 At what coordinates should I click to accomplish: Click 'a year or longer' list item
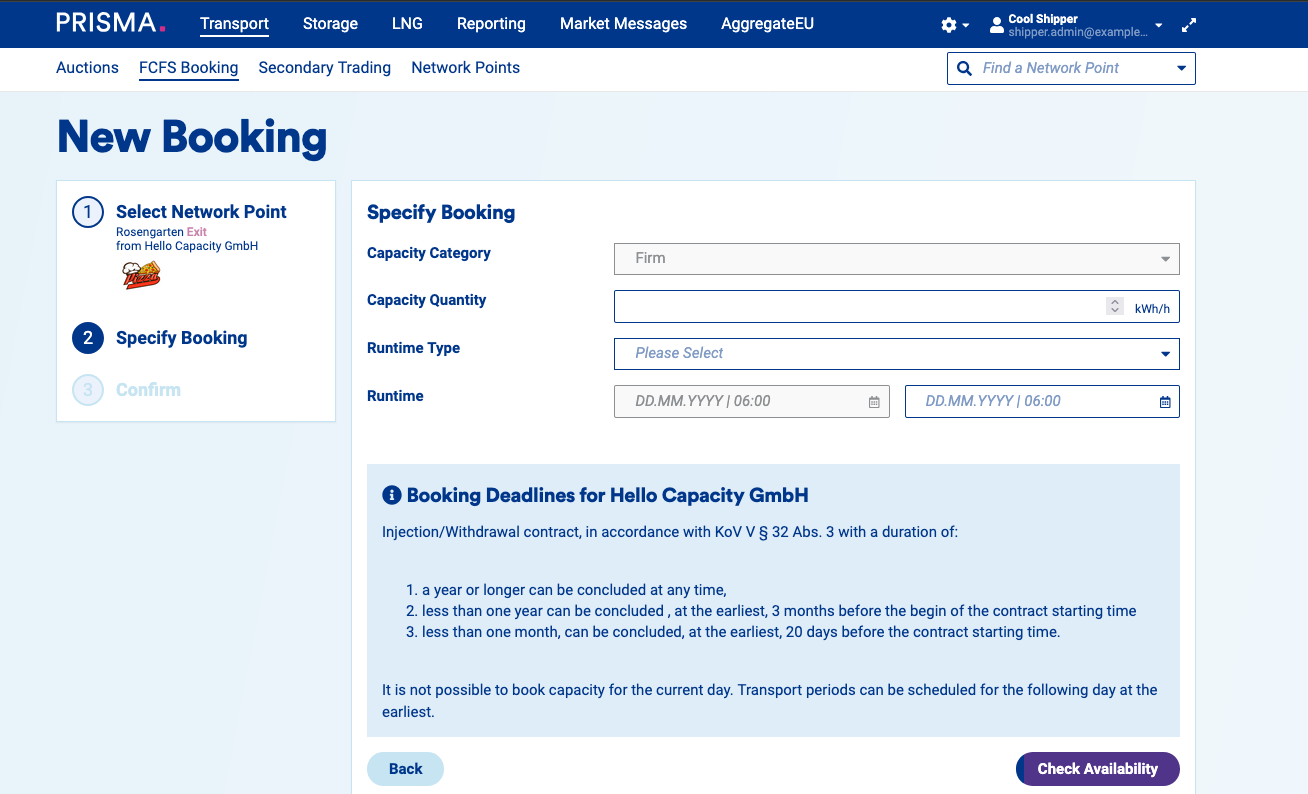coord(574,590)
